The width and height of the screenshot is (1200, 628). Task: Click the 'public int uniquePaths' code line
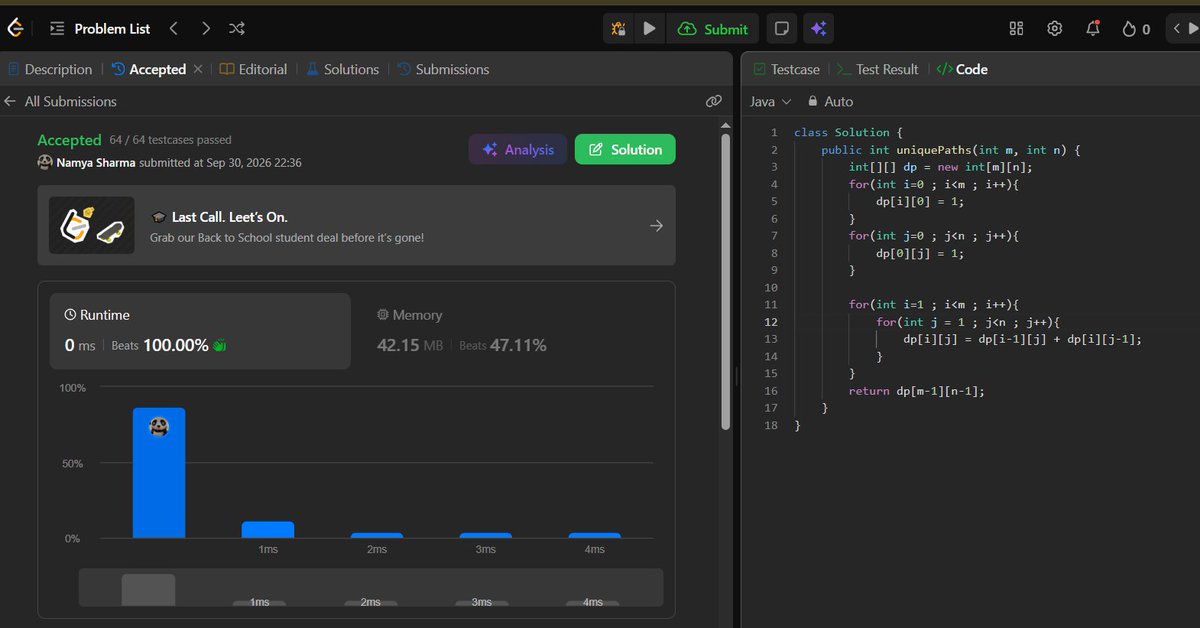(951, 150)
